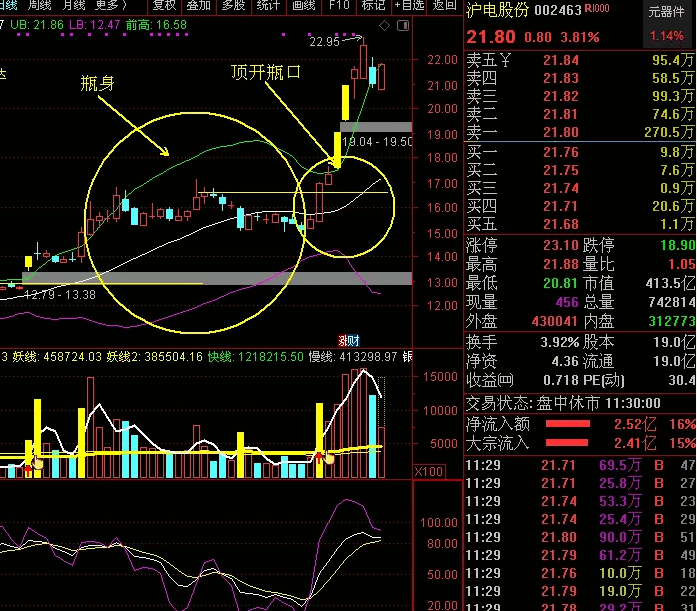Click 卖三 ask price 21.82
This screenshot has width=697, height=611.
point(561,96)
